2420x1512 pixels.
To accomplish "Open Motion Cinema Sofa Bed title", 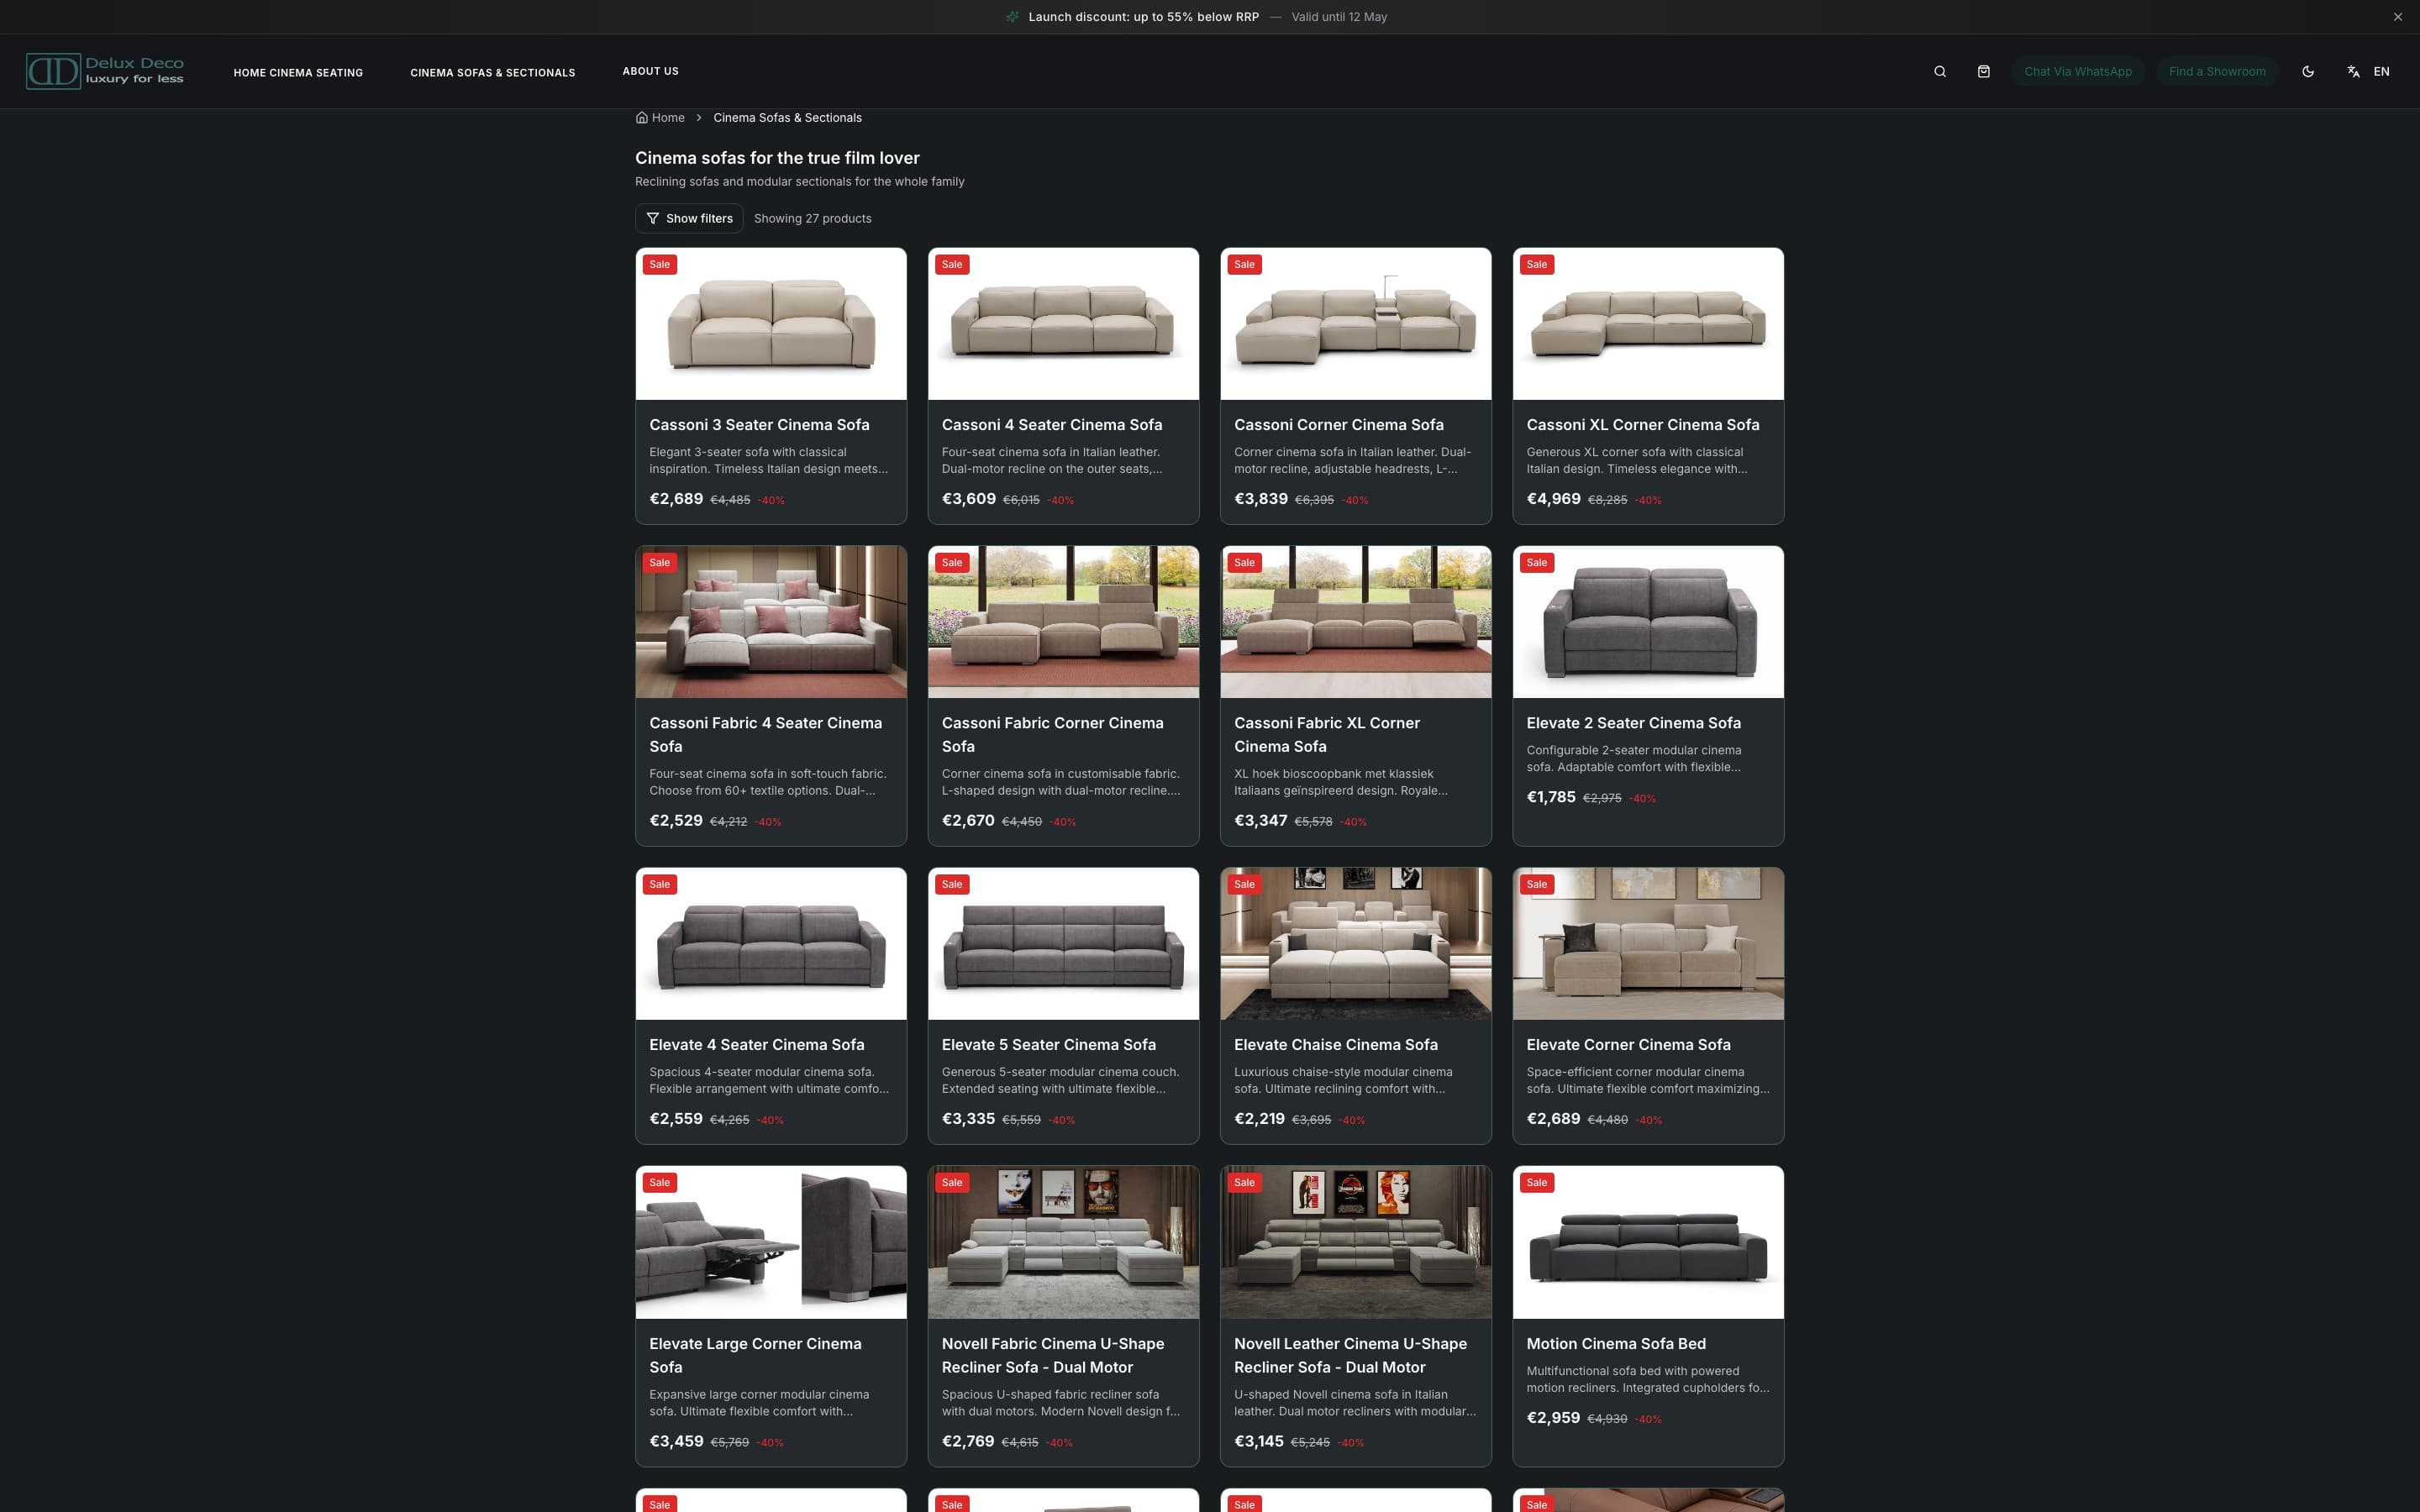I will [1615, 1344].
